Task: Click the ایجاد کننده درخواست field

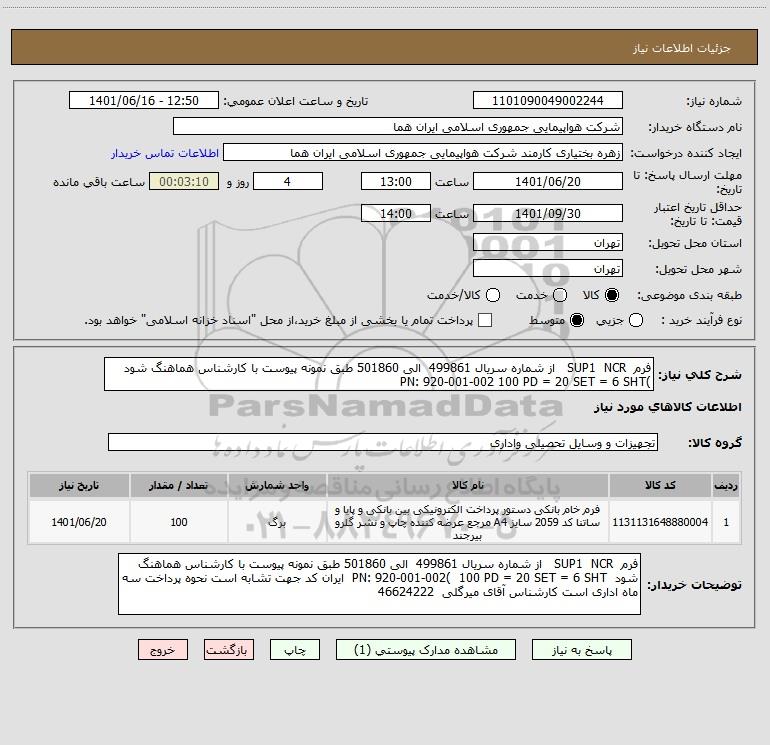Action: 423,153
